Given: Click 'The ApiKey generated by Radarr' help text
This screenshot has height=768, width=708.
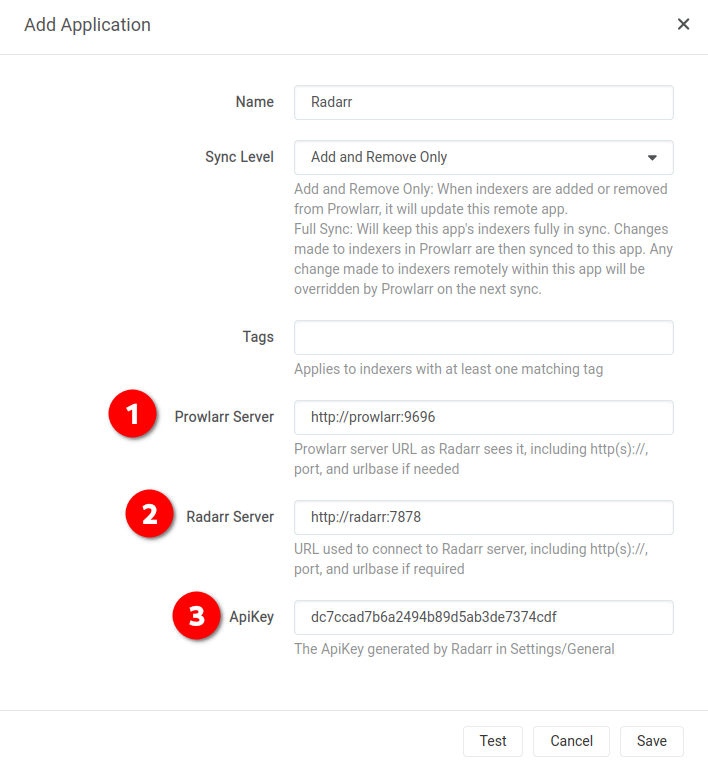Looking at the screenshot, I should [x=454, y=649].
